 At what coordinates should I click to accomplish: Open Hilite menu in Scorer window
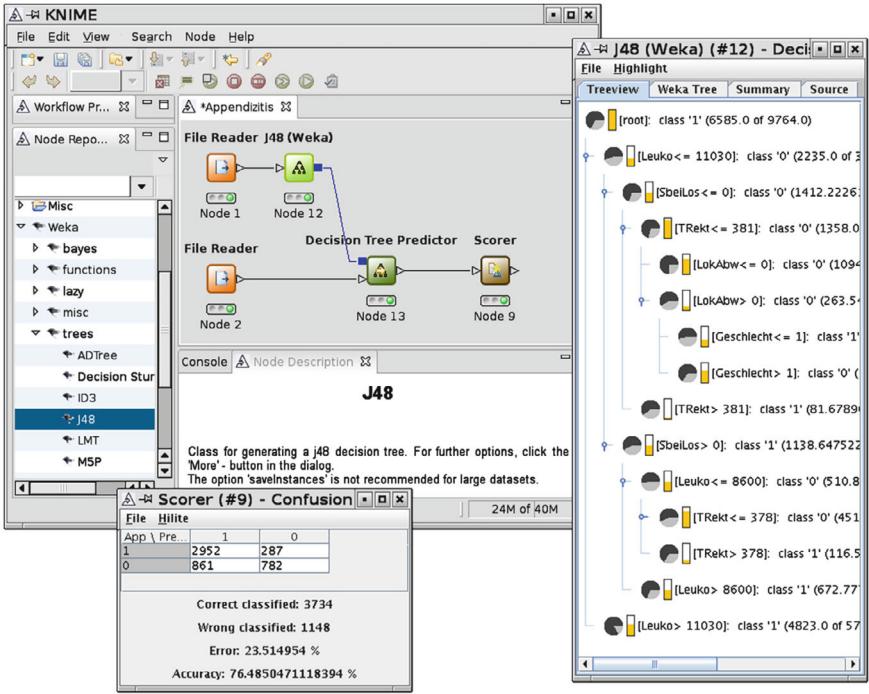[171, 519]
